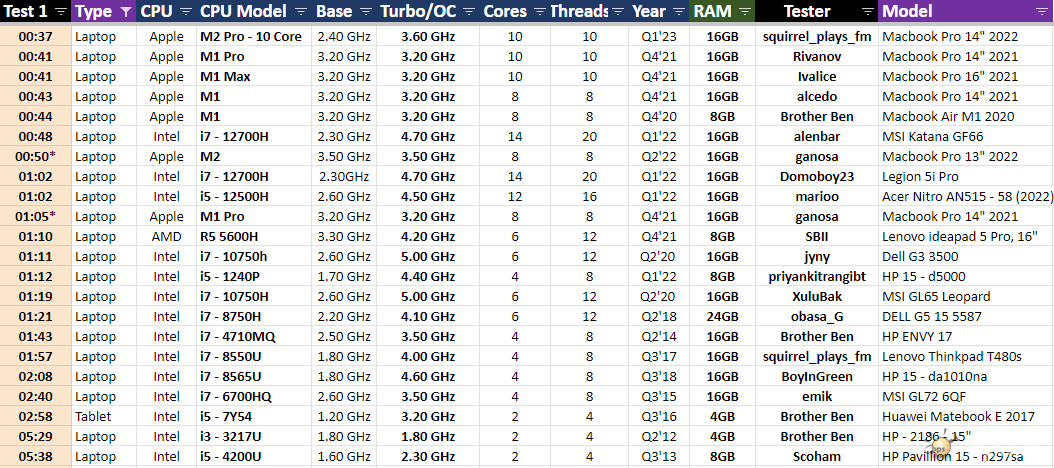
Task: Click tester cell XuluBak
Action: click(817, 297)
